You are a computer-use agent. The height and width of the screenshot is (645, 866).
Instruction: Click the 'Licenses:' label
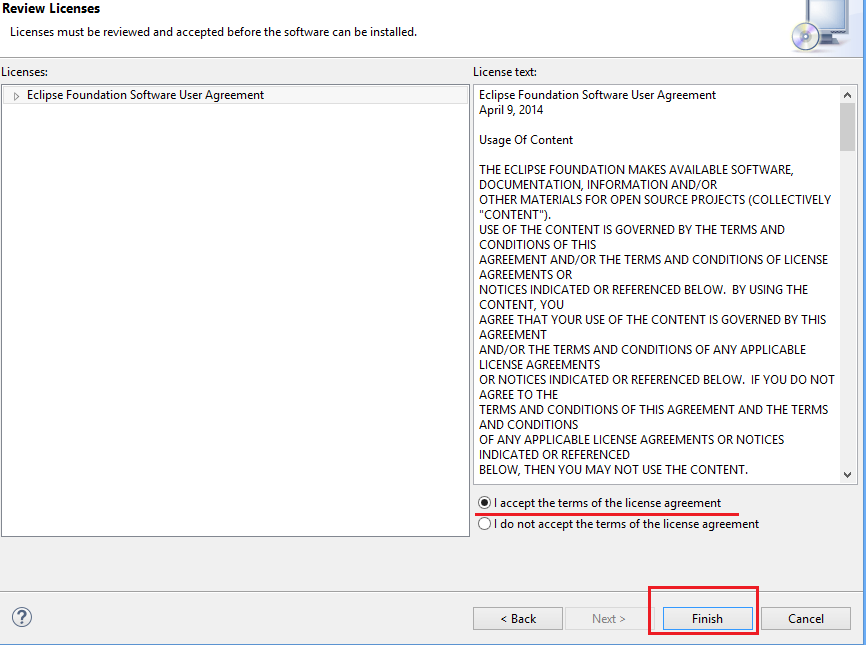(24, 72)
